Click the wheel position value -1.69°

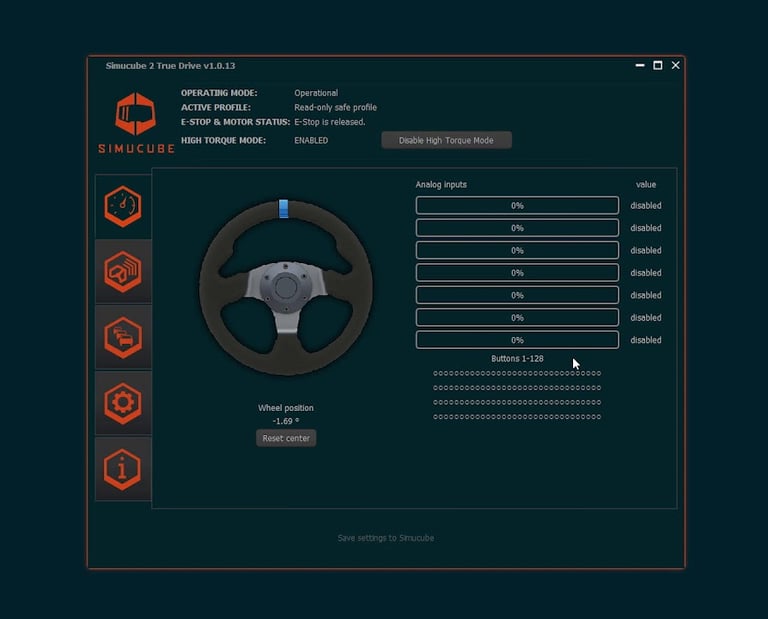286,421
